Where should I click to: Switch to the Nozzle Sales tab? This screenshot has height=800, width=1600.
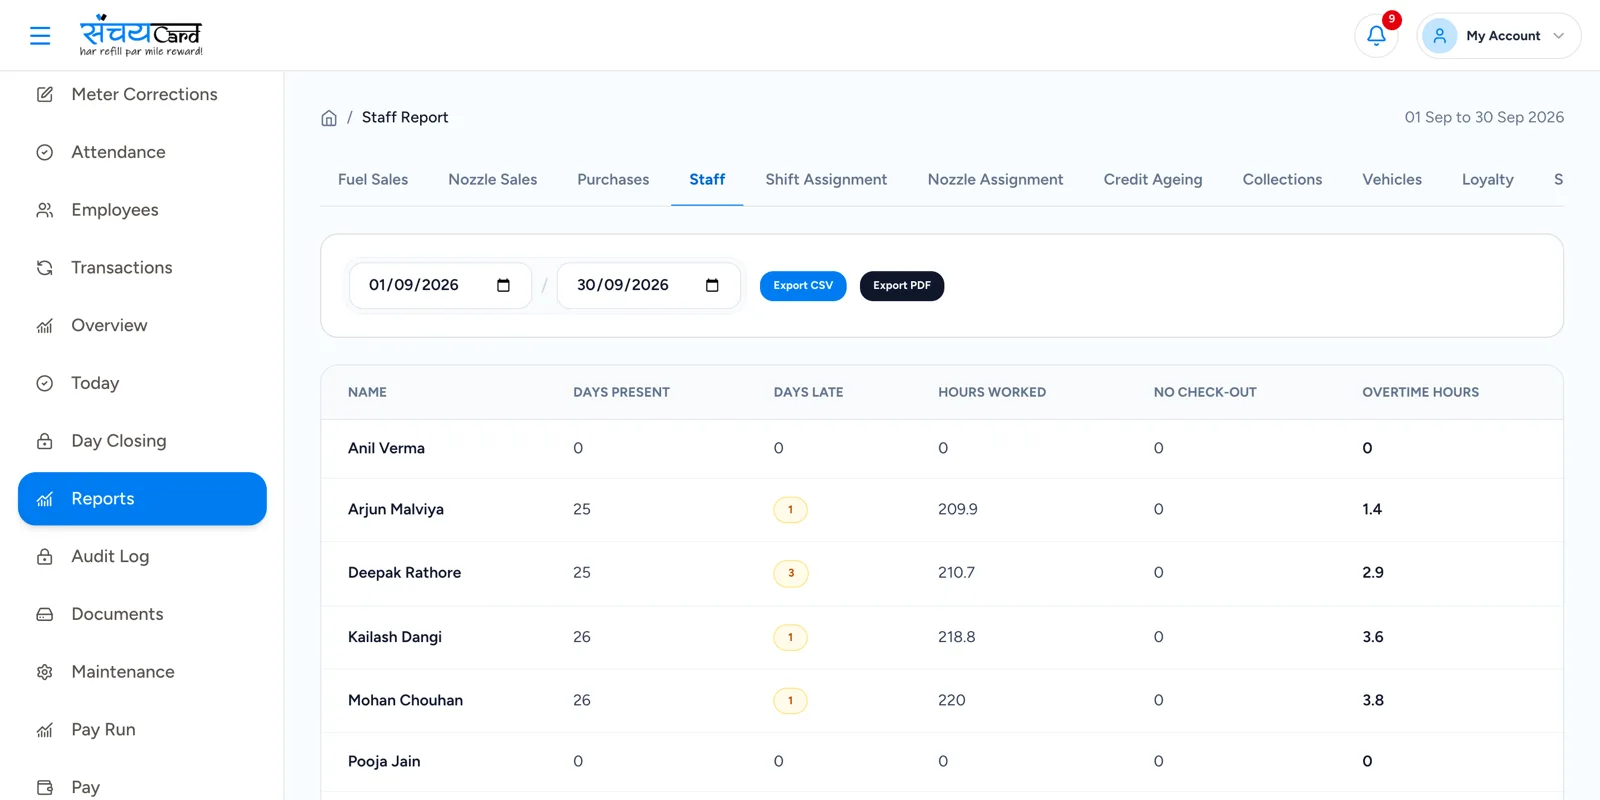pos(492,180)
